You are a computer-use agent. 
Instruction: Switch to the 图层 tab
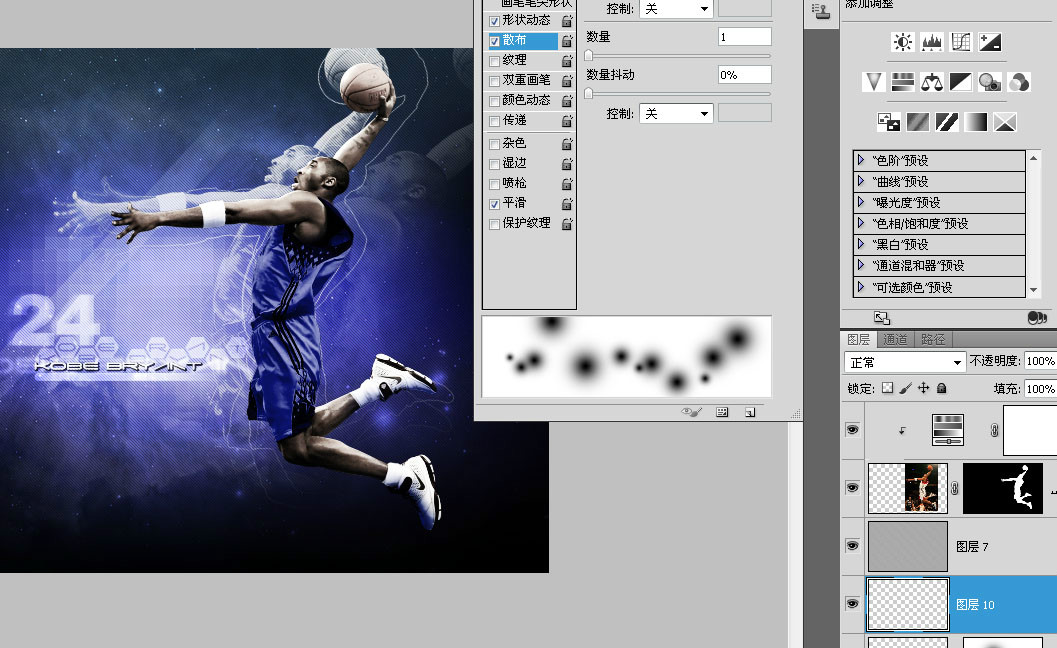coord(859,339)
